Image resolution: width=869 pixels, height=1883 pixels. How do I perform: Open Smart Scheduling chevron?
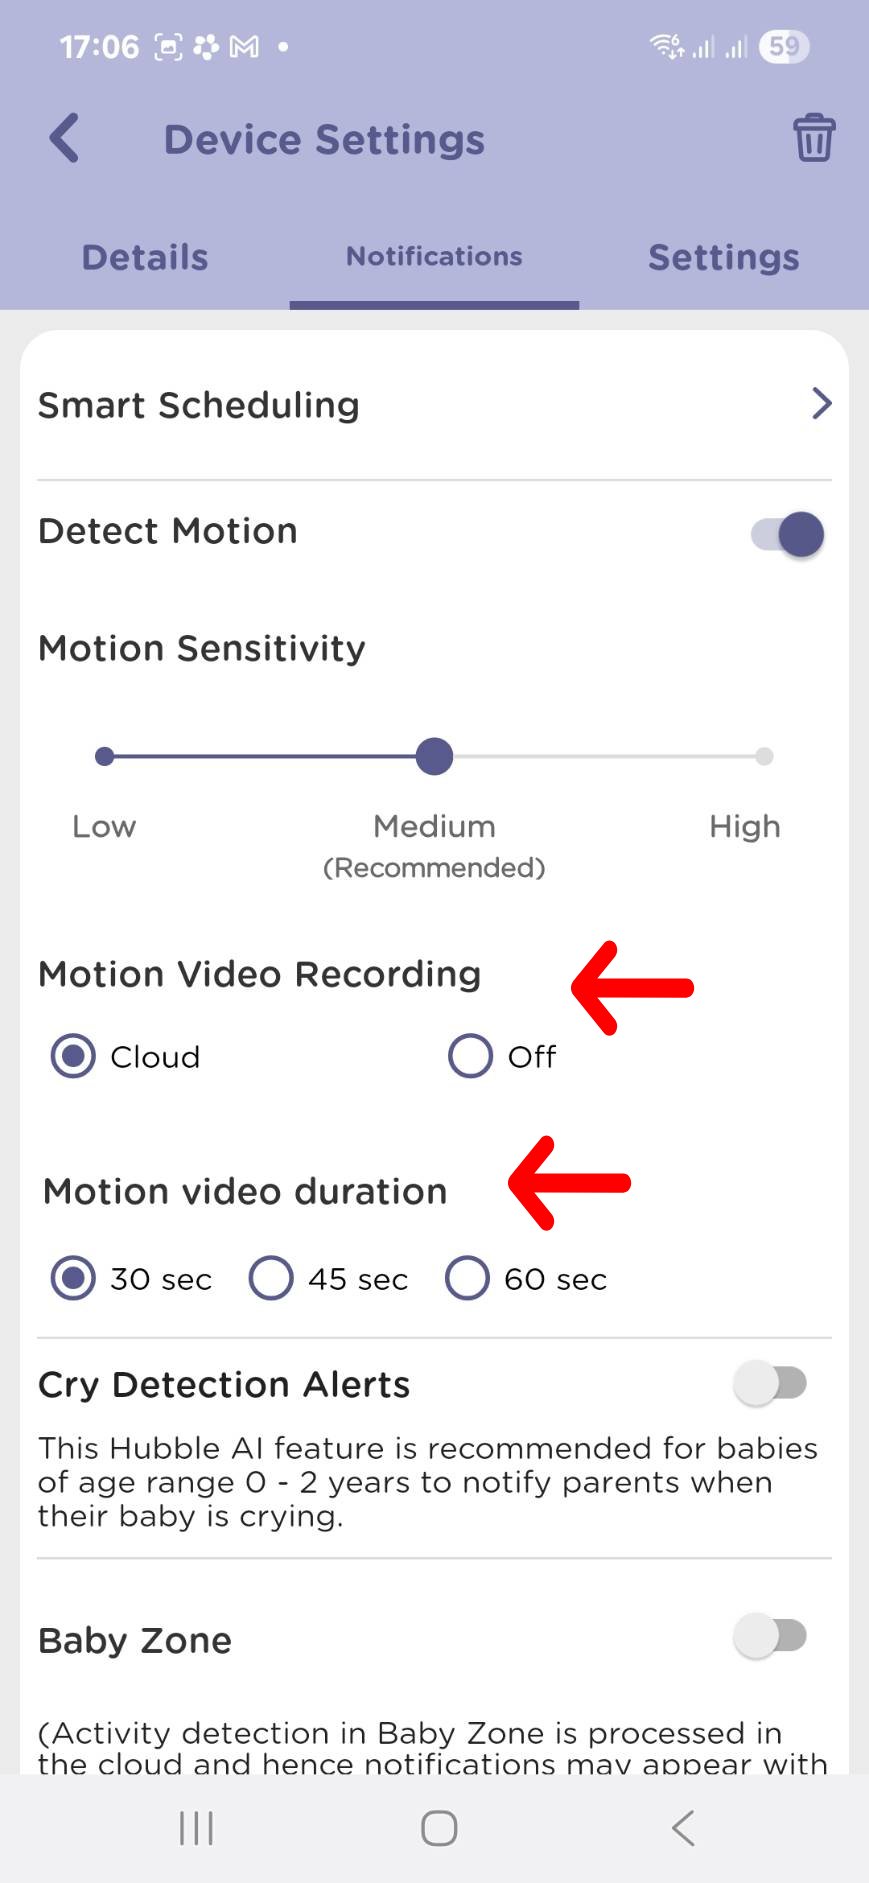pyautogui.click(x=821, y=404)
